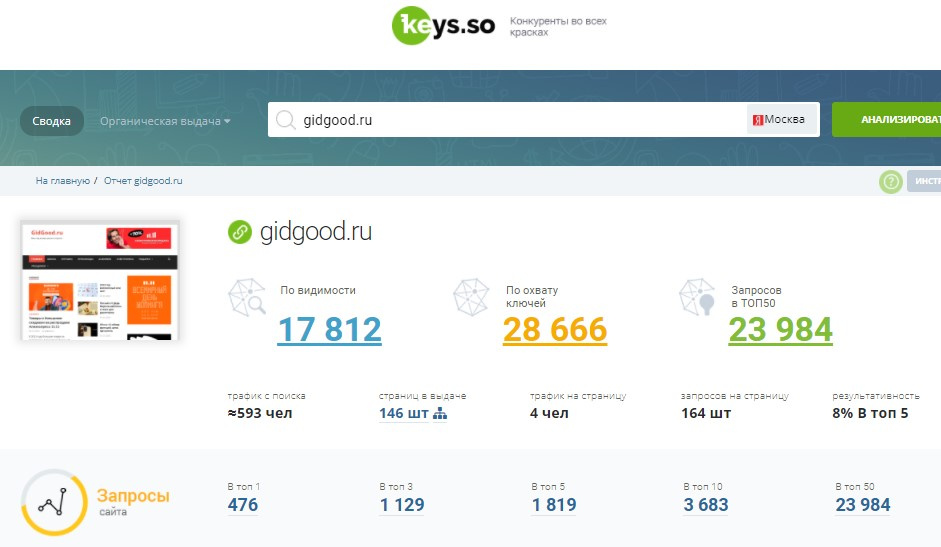The width and height of the screenshot is (941, 547).
Task: Click the gray Инстр button at right edge
Action: click(x=924, y=181)
